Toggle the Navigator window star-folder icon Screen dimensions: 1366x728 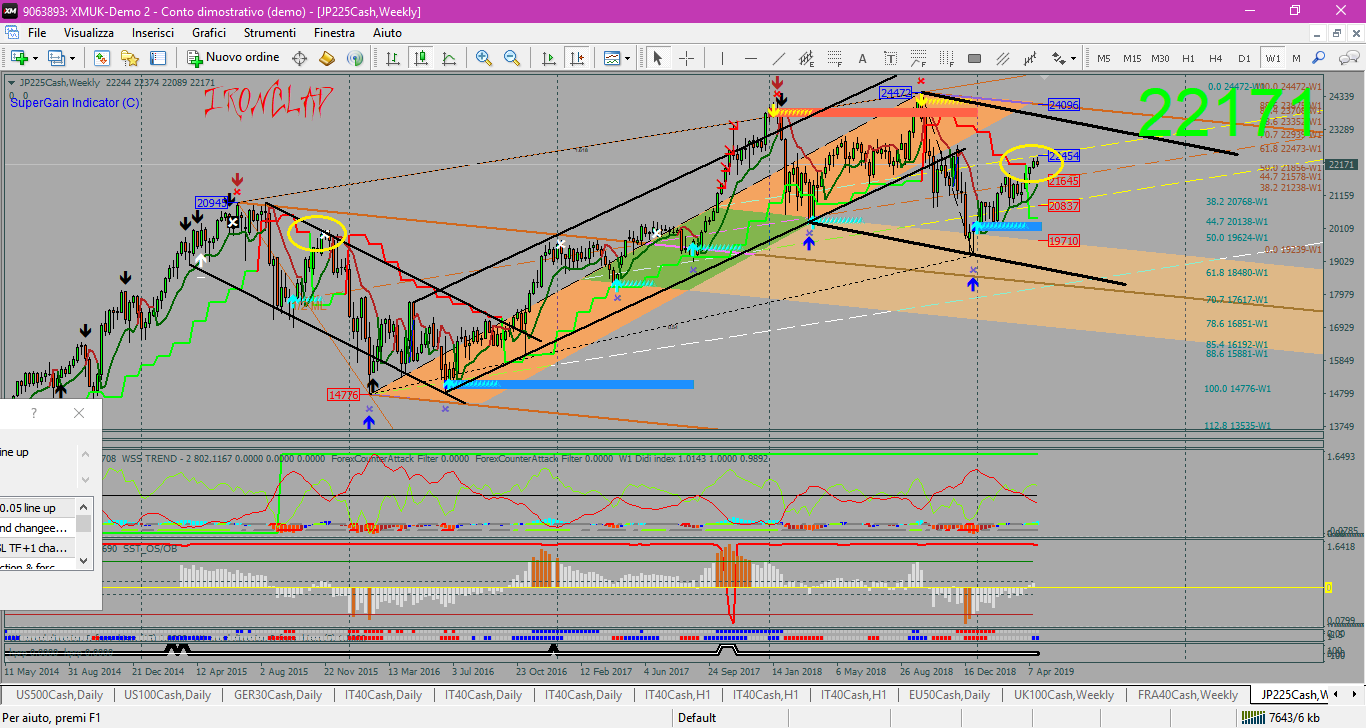click(x=130, y=58)
